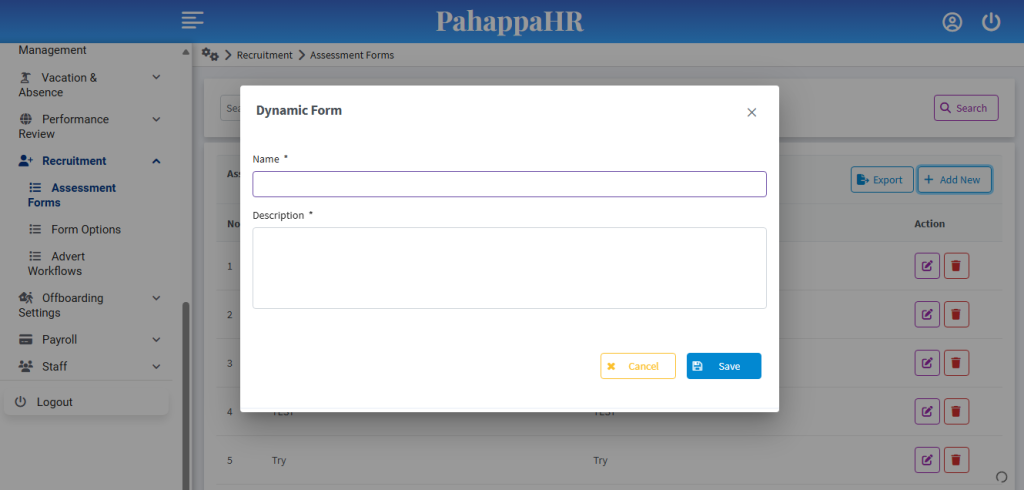The height and width of the screenshot is (490, 1024).
Task: Click the hamburger menu icon in header
Action: click(x=193, y=20)
